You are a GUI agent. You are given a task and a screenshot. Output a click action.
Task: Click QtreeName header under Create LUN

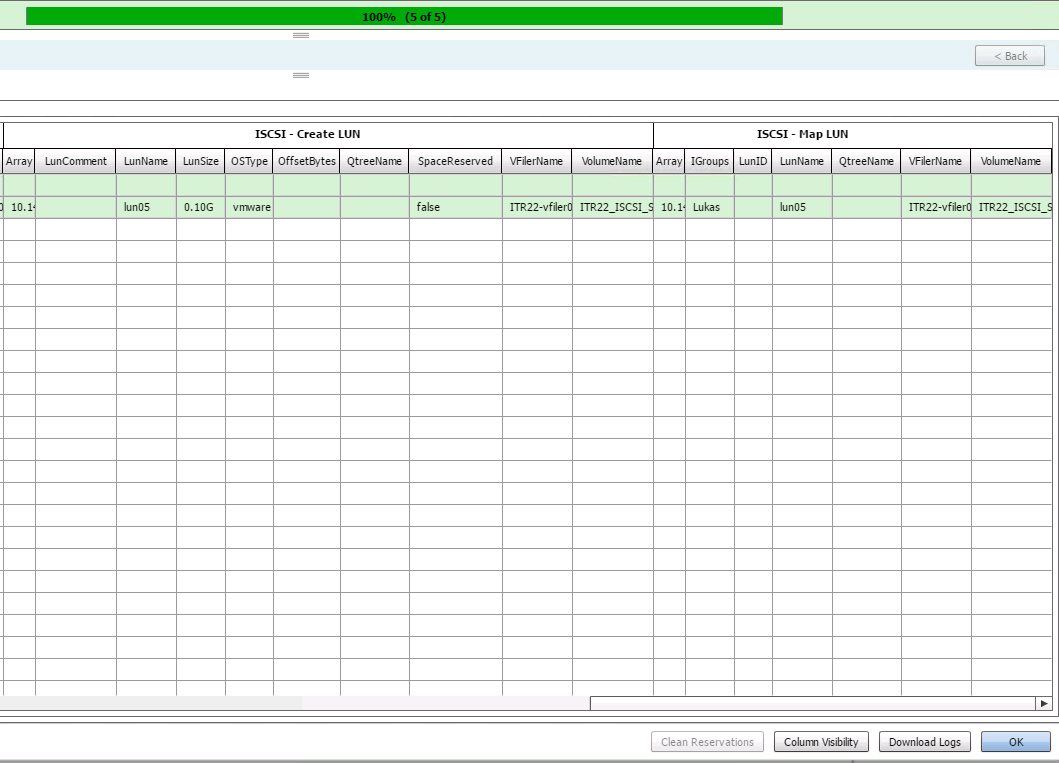tap(374, 161)
